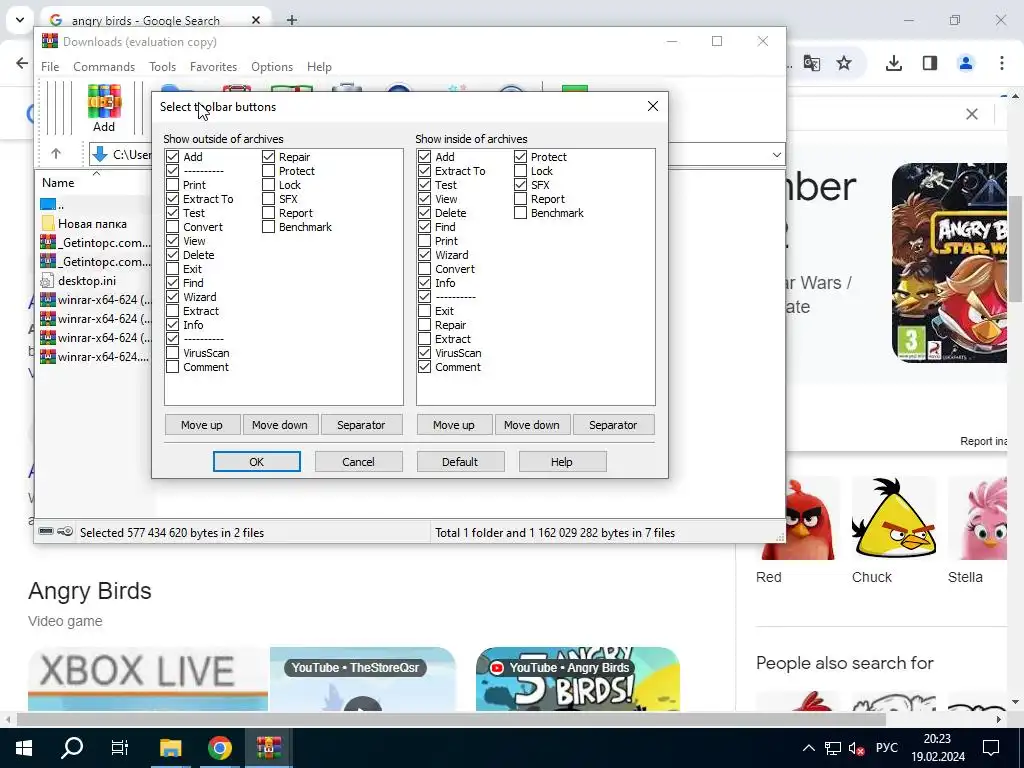Image resolution: width=1024 pixels, height=768 pixels.
Task: Open WinRAR Favorites menu
Action: [214, 67]
